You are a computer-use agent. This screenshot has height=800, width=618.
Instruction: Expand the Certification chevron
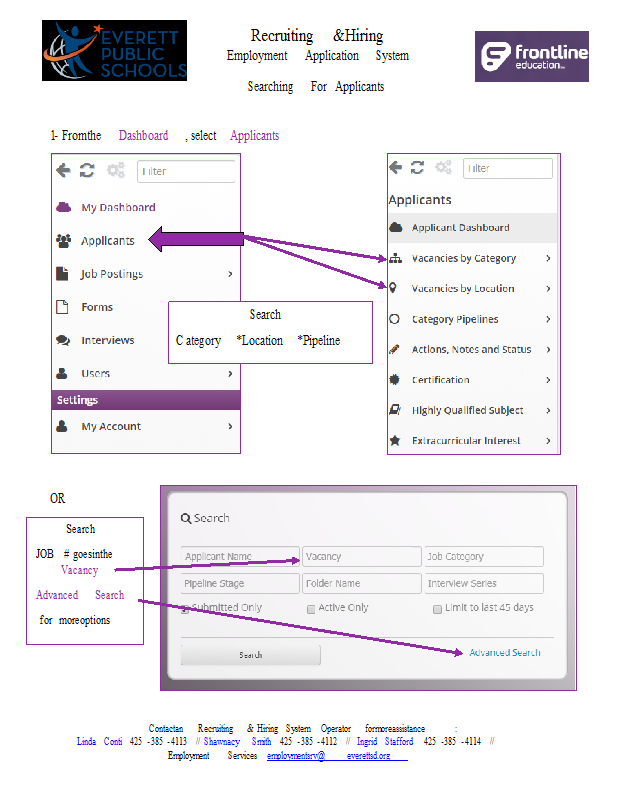[x=548, y=380]
